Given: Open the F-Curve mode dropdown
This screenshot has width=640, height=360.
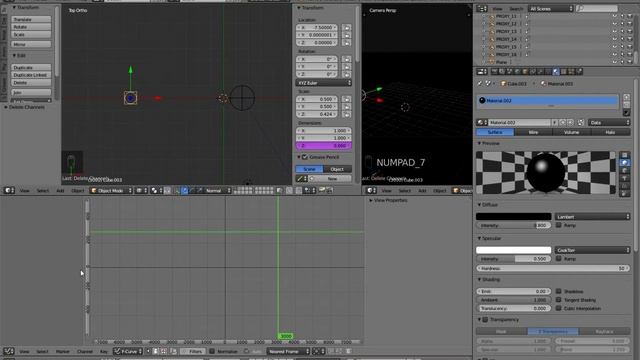Looking at the screenshot, I should (x=128, y=351).
